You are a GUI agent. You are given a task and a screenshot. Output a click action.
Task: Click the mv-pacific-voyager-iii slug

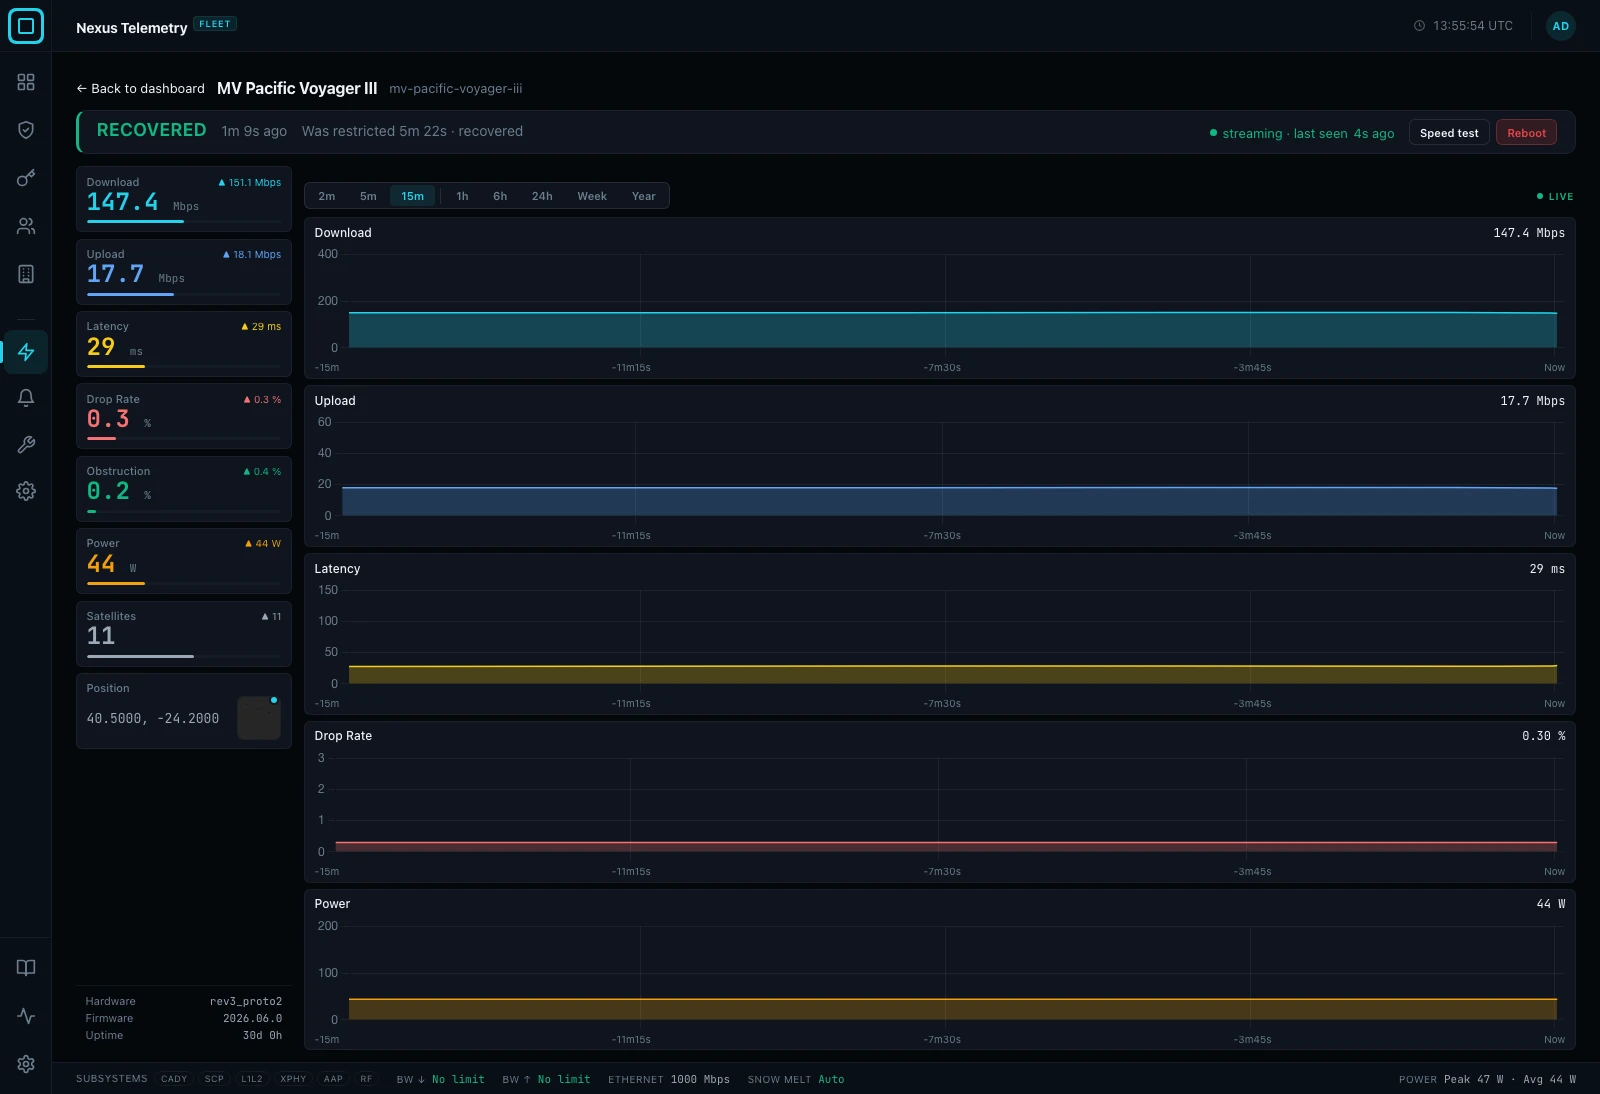pyautogui.click(x=456, y=89)
